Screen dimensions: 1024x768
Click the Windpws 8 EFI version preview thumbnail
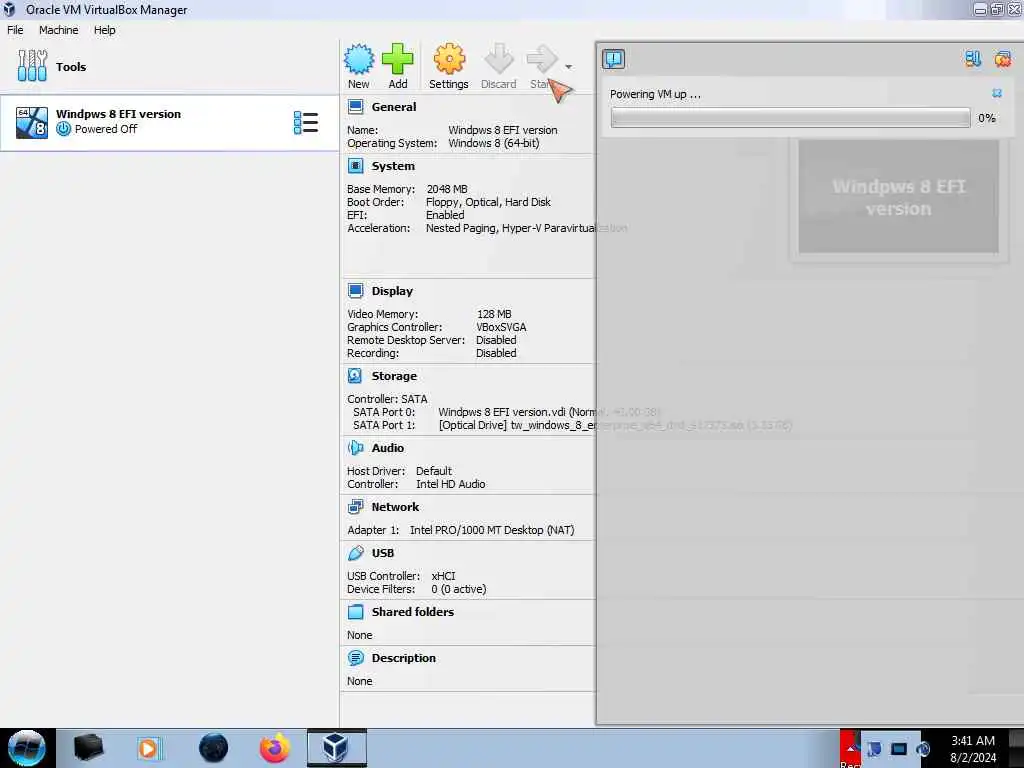[898, 197]
